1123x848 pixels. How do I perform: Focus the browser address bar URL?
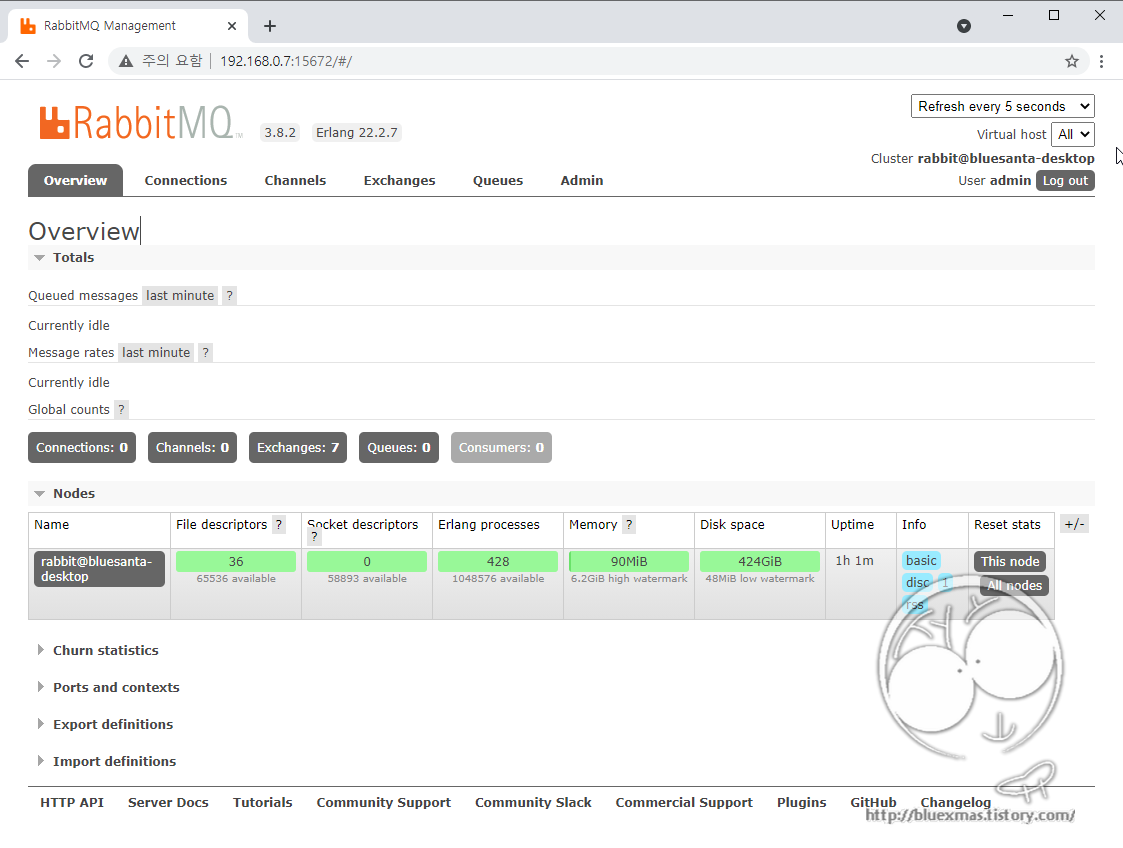click(x=286, y=62)
